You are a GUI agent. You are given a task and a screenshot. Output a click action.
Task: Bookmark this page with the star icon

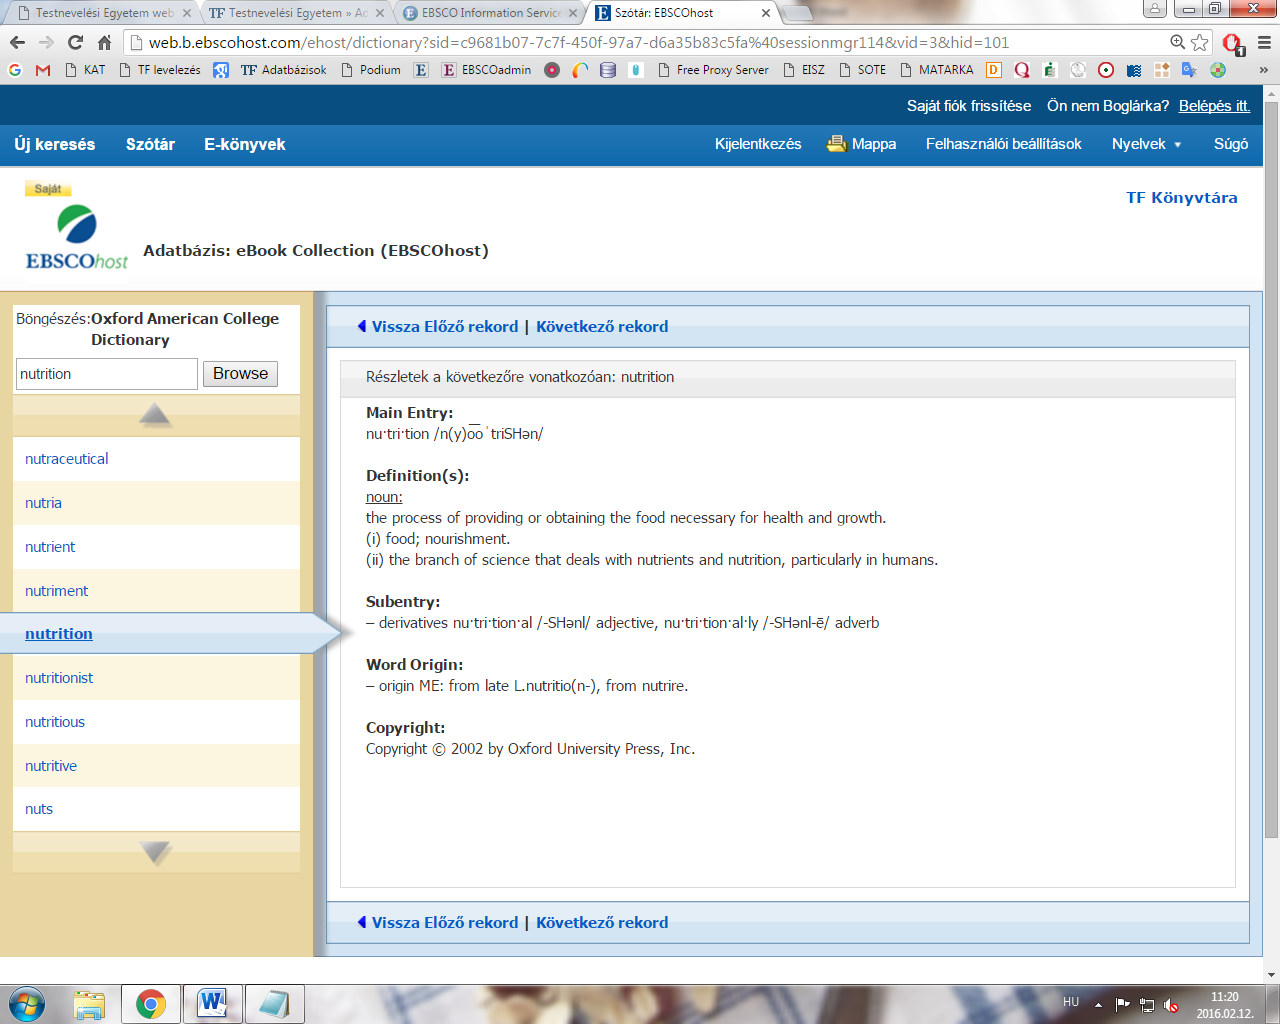click(x=1200, y=42)
